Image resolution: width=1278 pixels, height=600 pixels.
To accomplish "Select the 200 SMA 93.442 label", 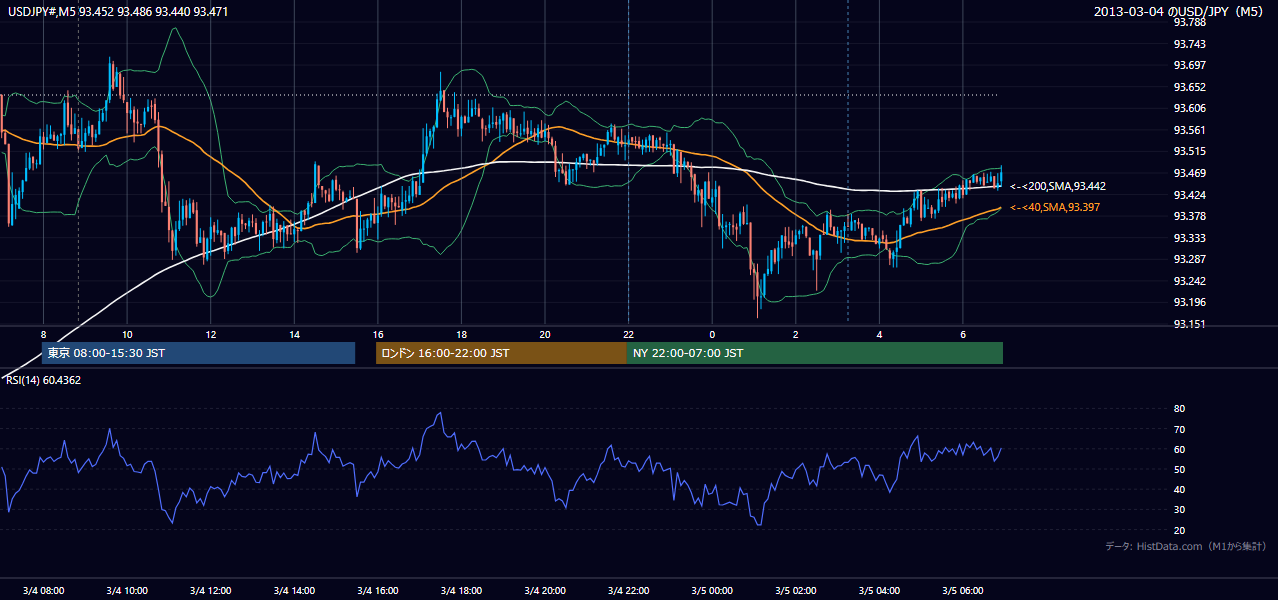I will click(1058, 186).
